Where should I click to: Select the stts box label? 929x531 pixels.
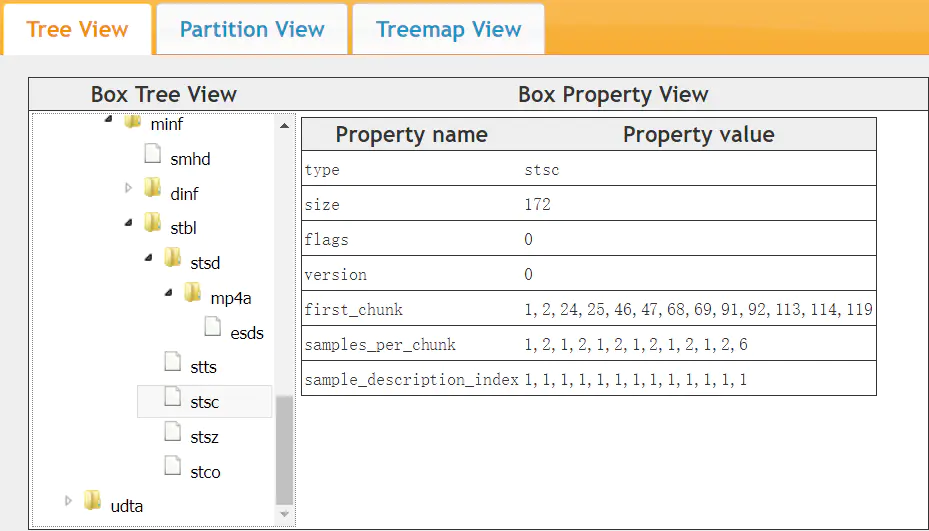click(x=203, y=367)
